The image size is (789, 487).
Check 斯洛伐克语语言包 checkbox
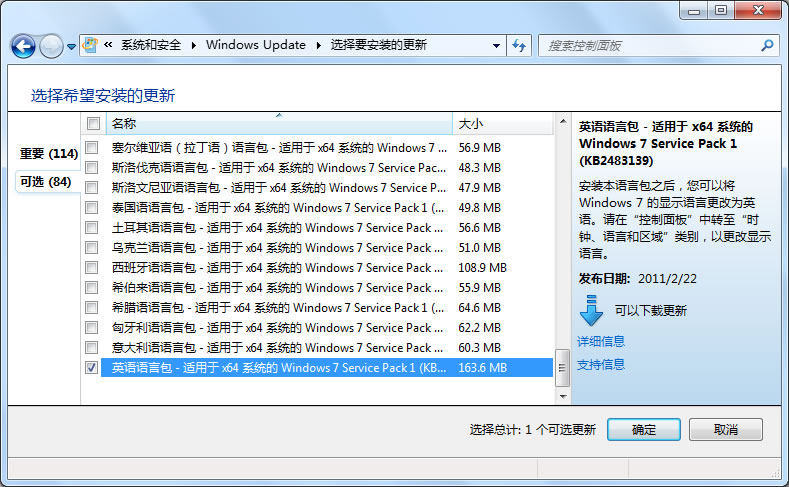point(92,168)
